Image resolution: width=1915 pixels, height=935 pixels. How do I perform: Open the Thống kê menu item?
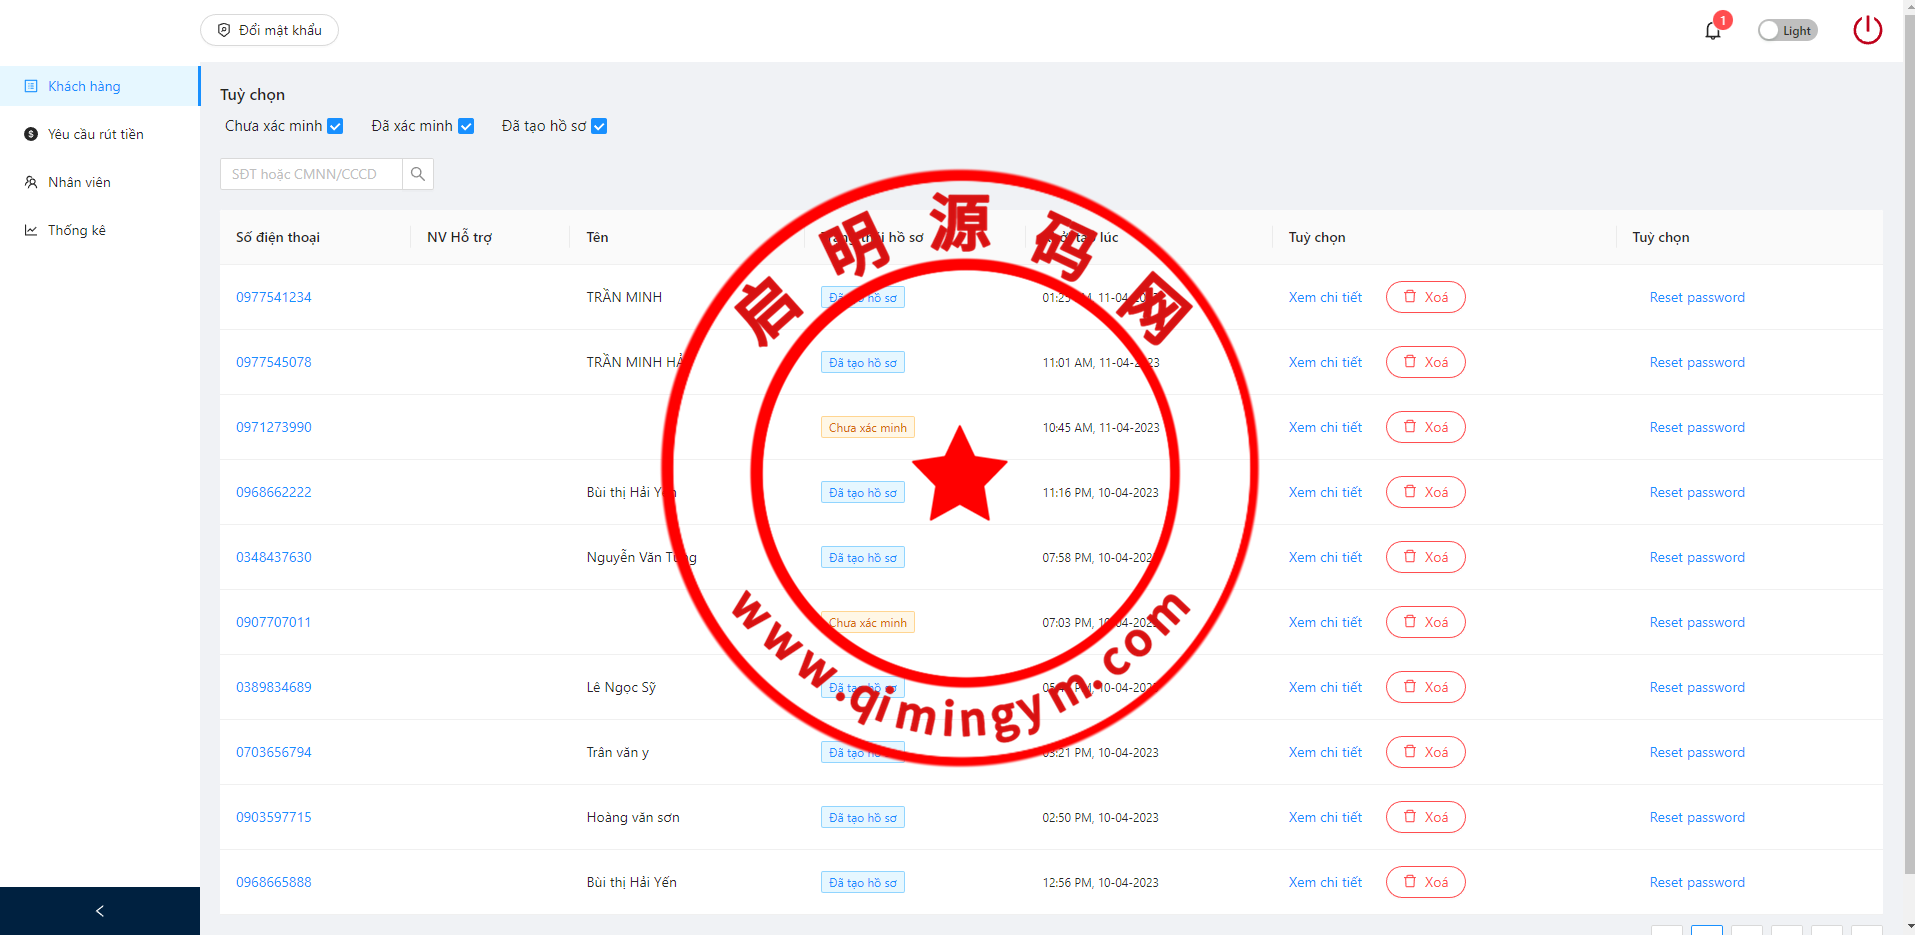tap(76, 230)
